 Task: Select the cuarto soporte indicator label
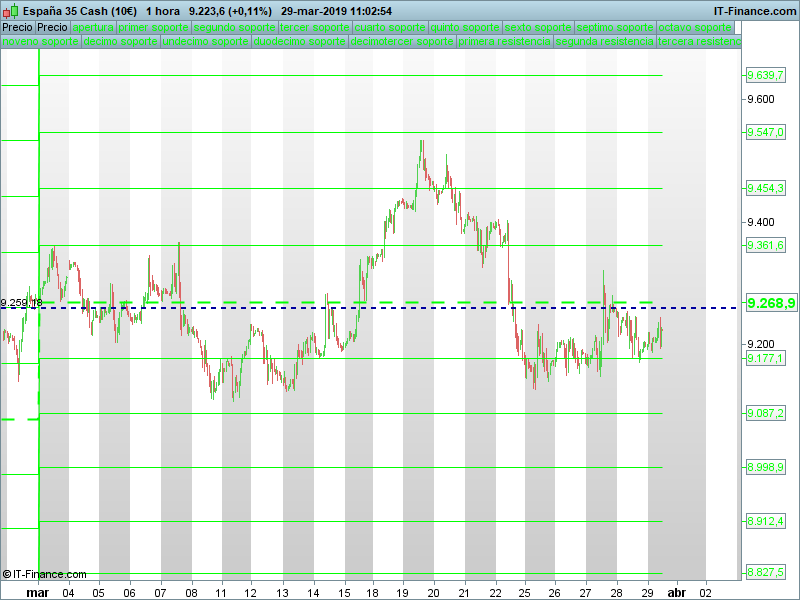(x=390, y=28)
